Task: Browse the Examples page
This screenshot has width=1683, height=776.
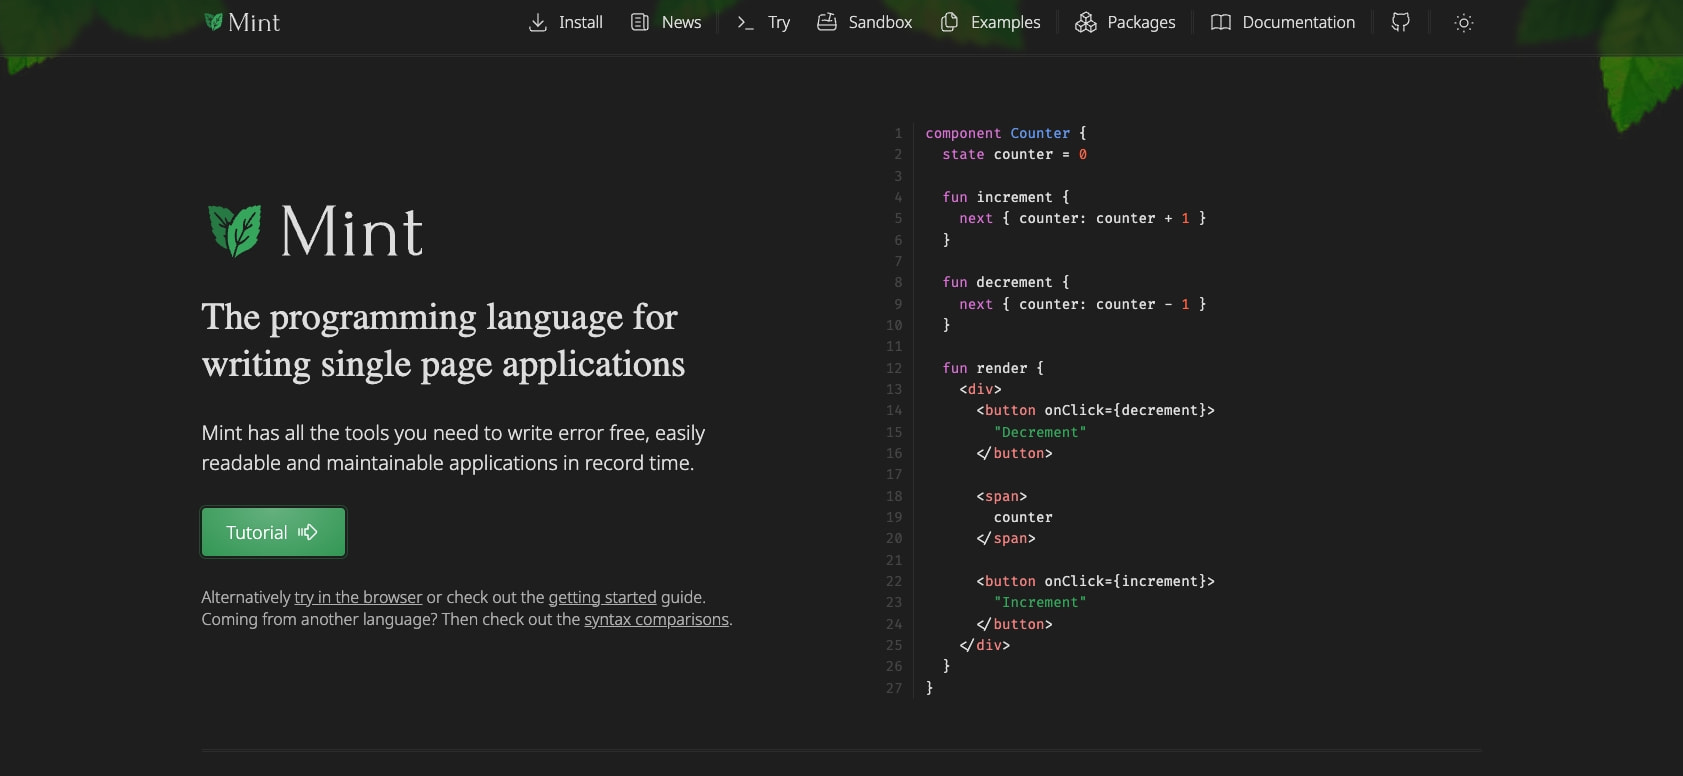Action: pyautogui.click(x=990, y=22)
